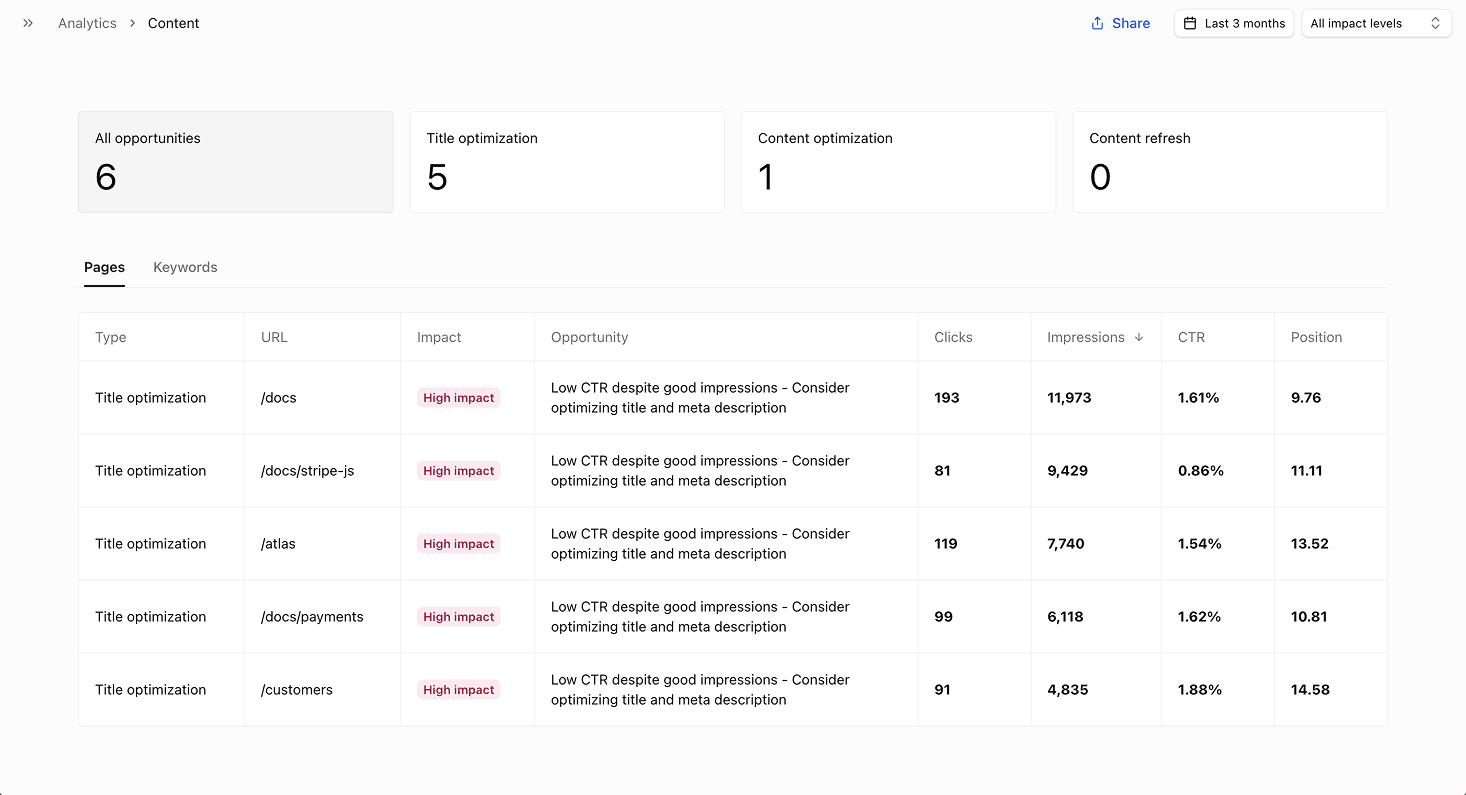Open the /docs/stripe-js URL row
1466x795 pixels.
(x=307, y=471)
